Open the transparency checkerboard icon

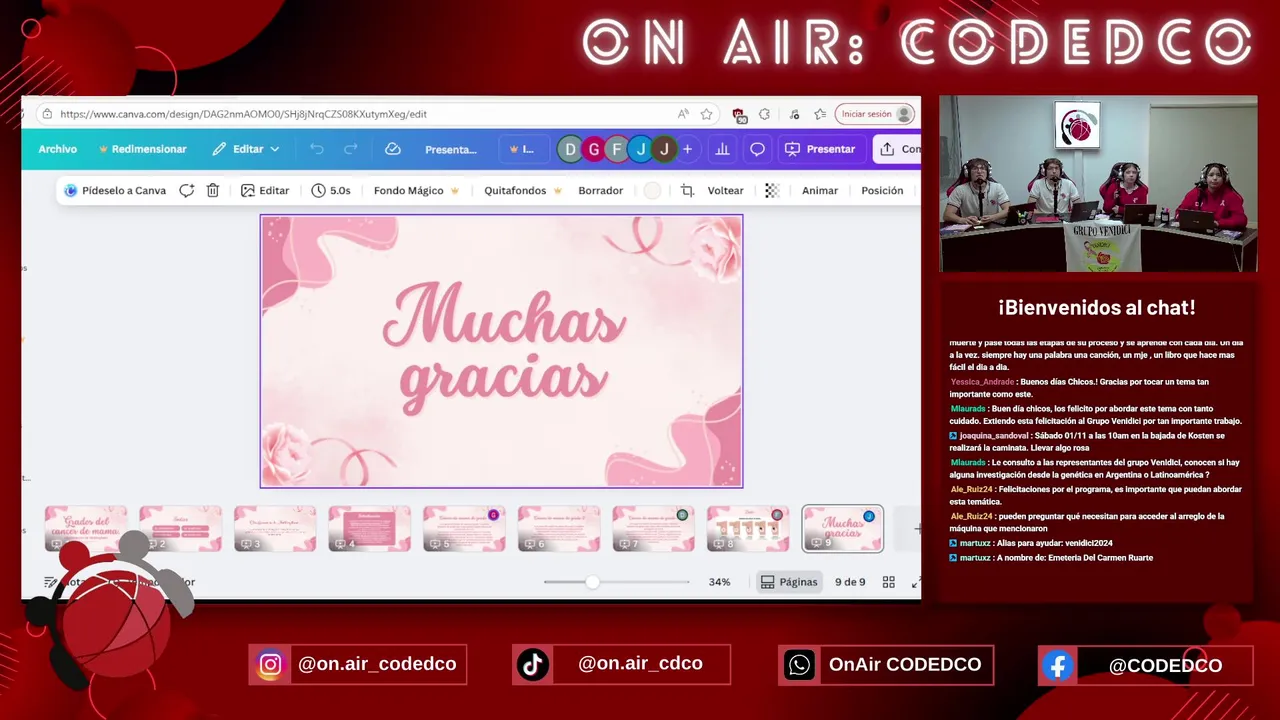tap(772, 190)
